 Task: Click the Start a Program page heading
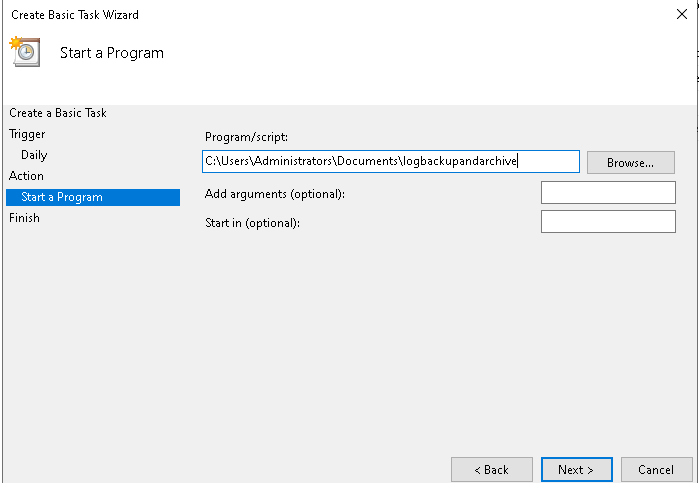[x=112, y=52]
